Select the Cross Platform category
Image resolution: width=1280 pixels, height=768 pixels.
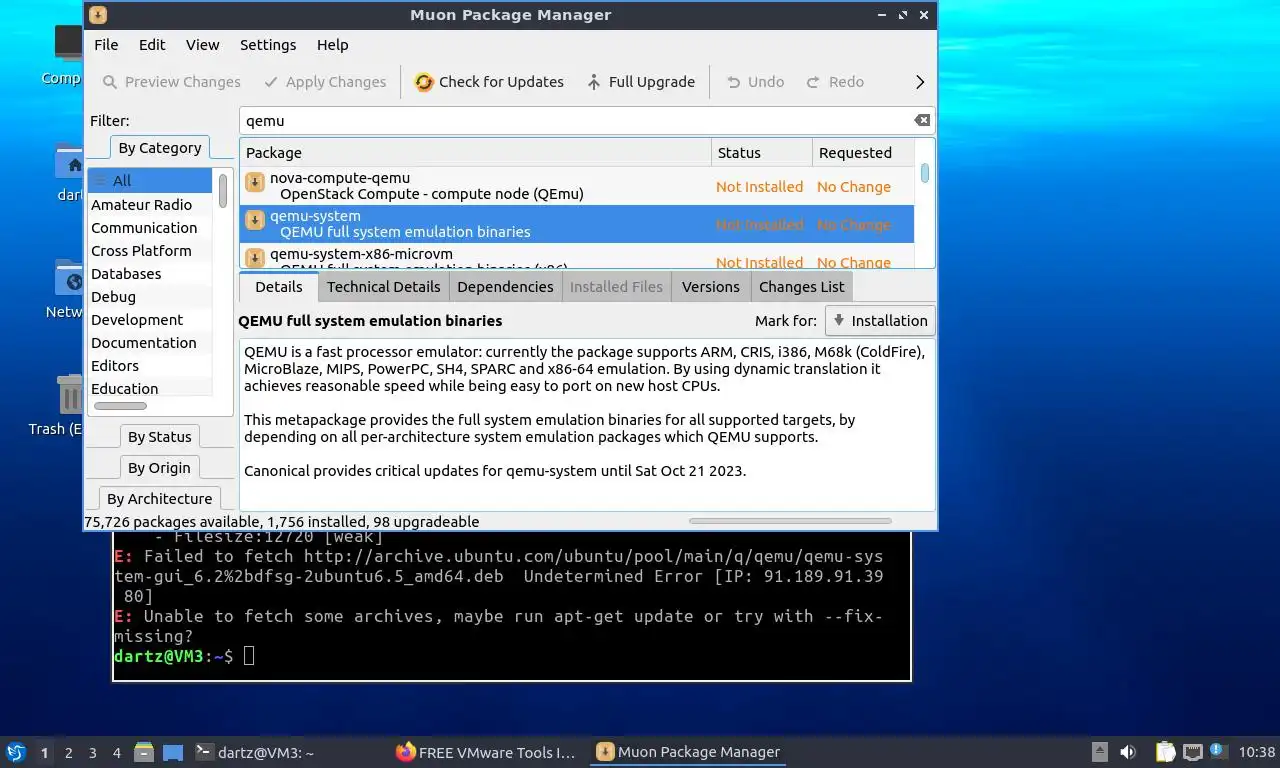click(x=150, y=251)
